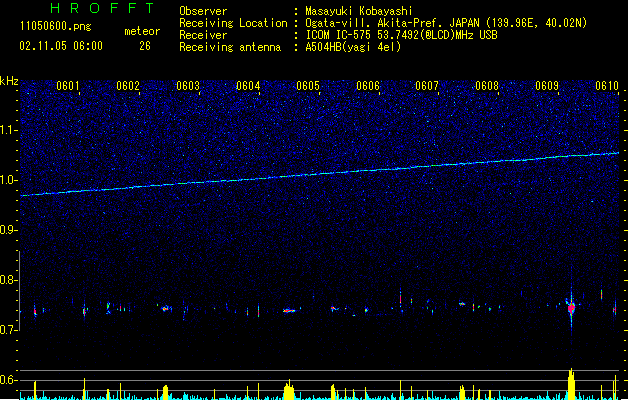Select the A504HB(yagi 4el) antenna text

(x=353, y=47)
